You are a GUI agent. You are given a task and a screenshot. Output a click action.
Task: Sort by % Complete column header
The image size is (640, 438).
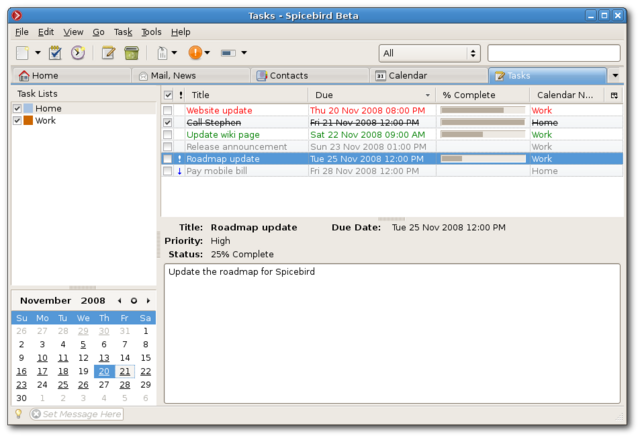coord(483,95)
